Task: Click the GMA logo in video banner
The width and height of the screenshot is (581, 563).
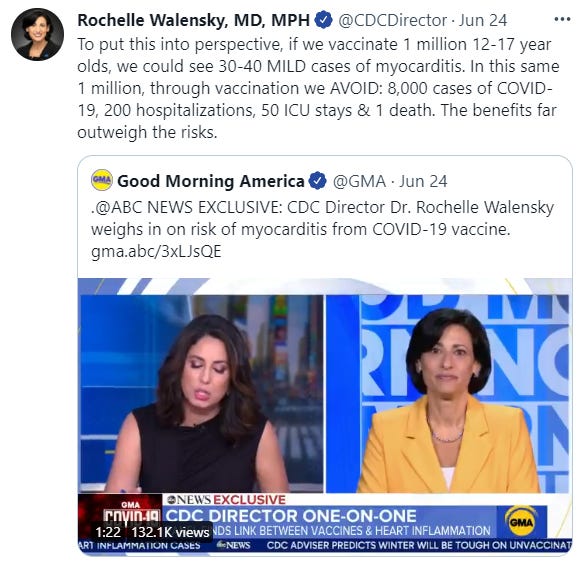Action: coord(521,522)
